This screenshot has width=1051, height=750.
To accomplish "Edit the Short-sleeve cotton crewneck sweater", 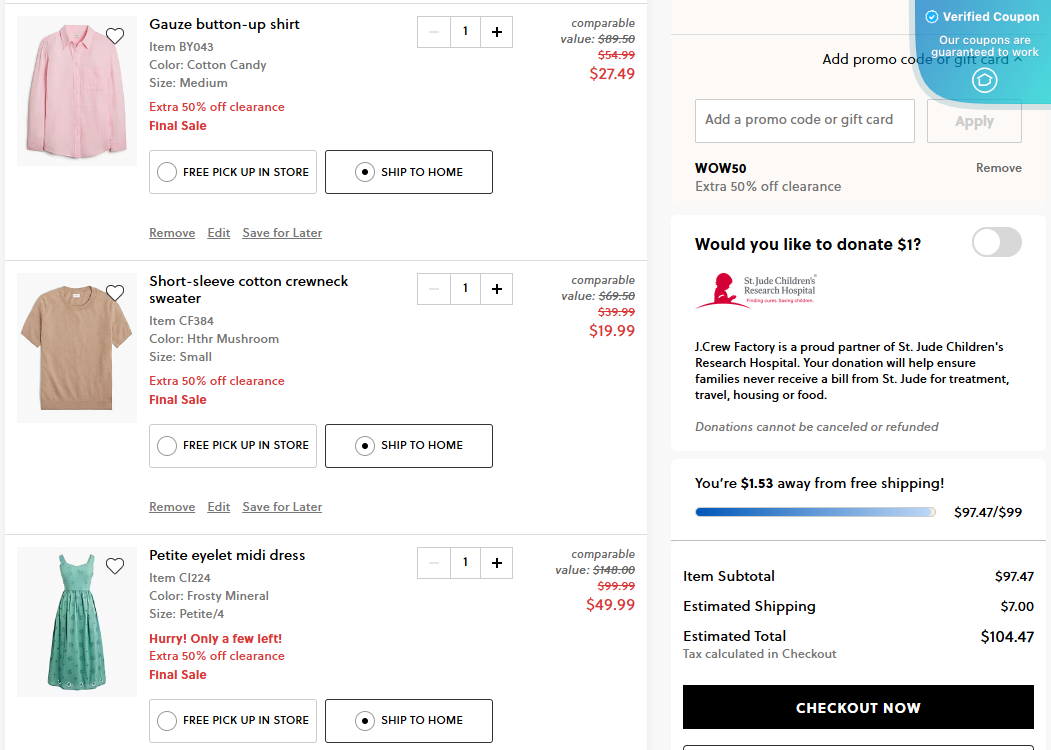I will [219, 507].
